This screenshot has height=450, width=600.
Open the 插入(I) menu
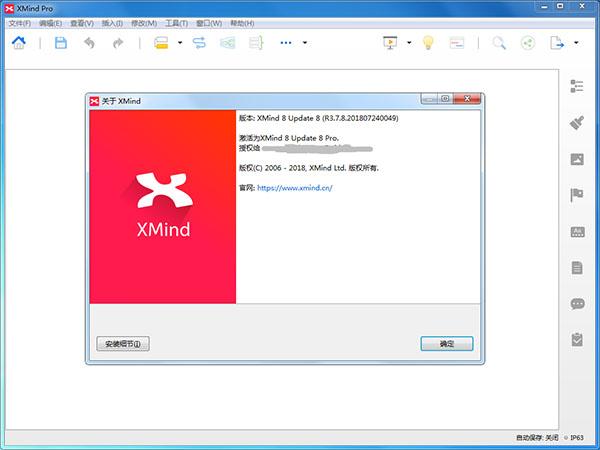coord(112,23)
